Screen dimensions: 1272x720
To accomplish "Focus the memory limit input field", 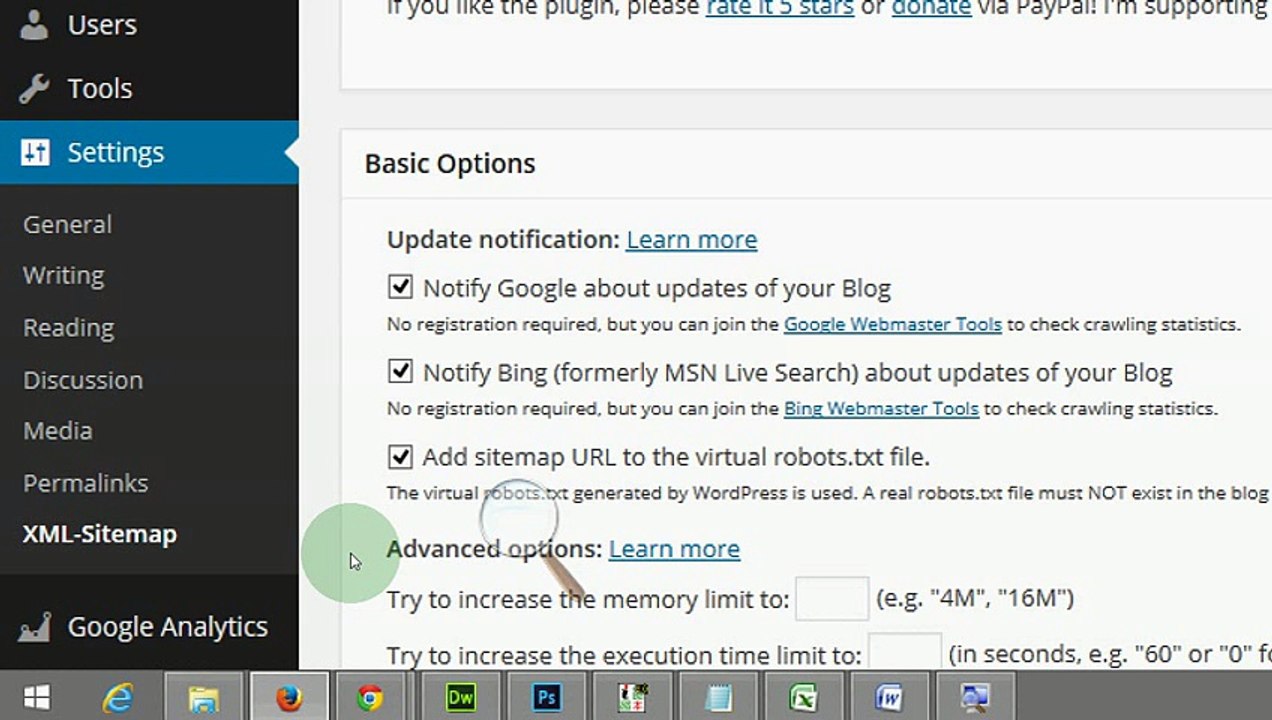I will 832,599.
